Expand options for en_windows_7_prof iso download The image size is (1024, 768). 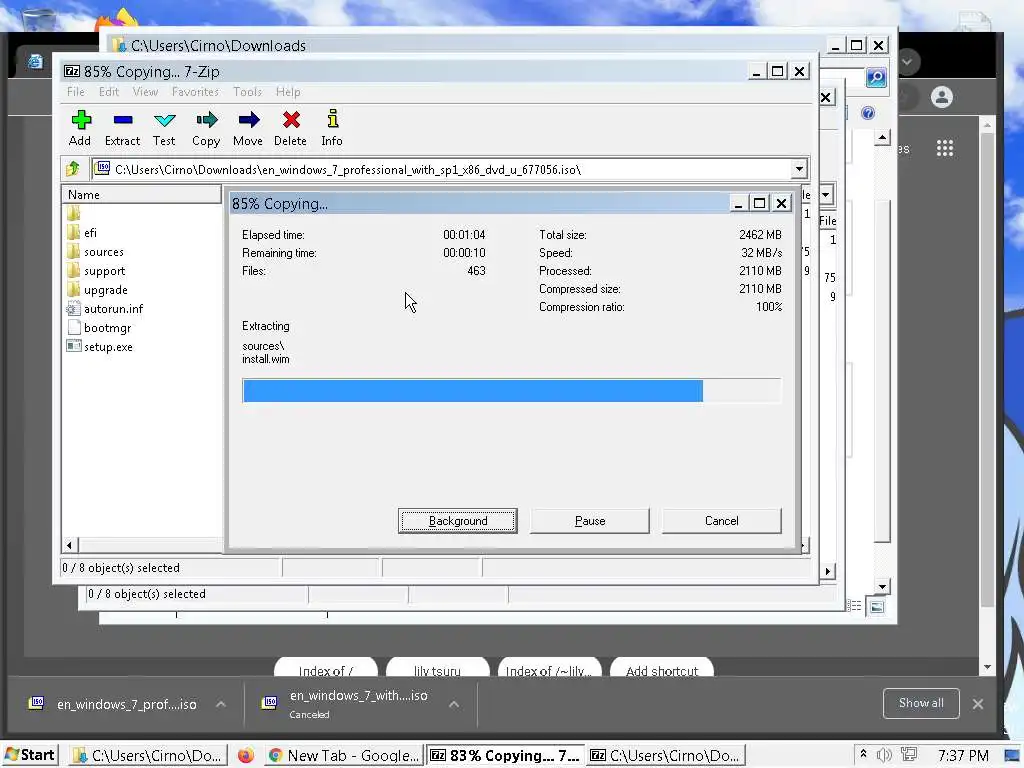click(x=221, y=704)
